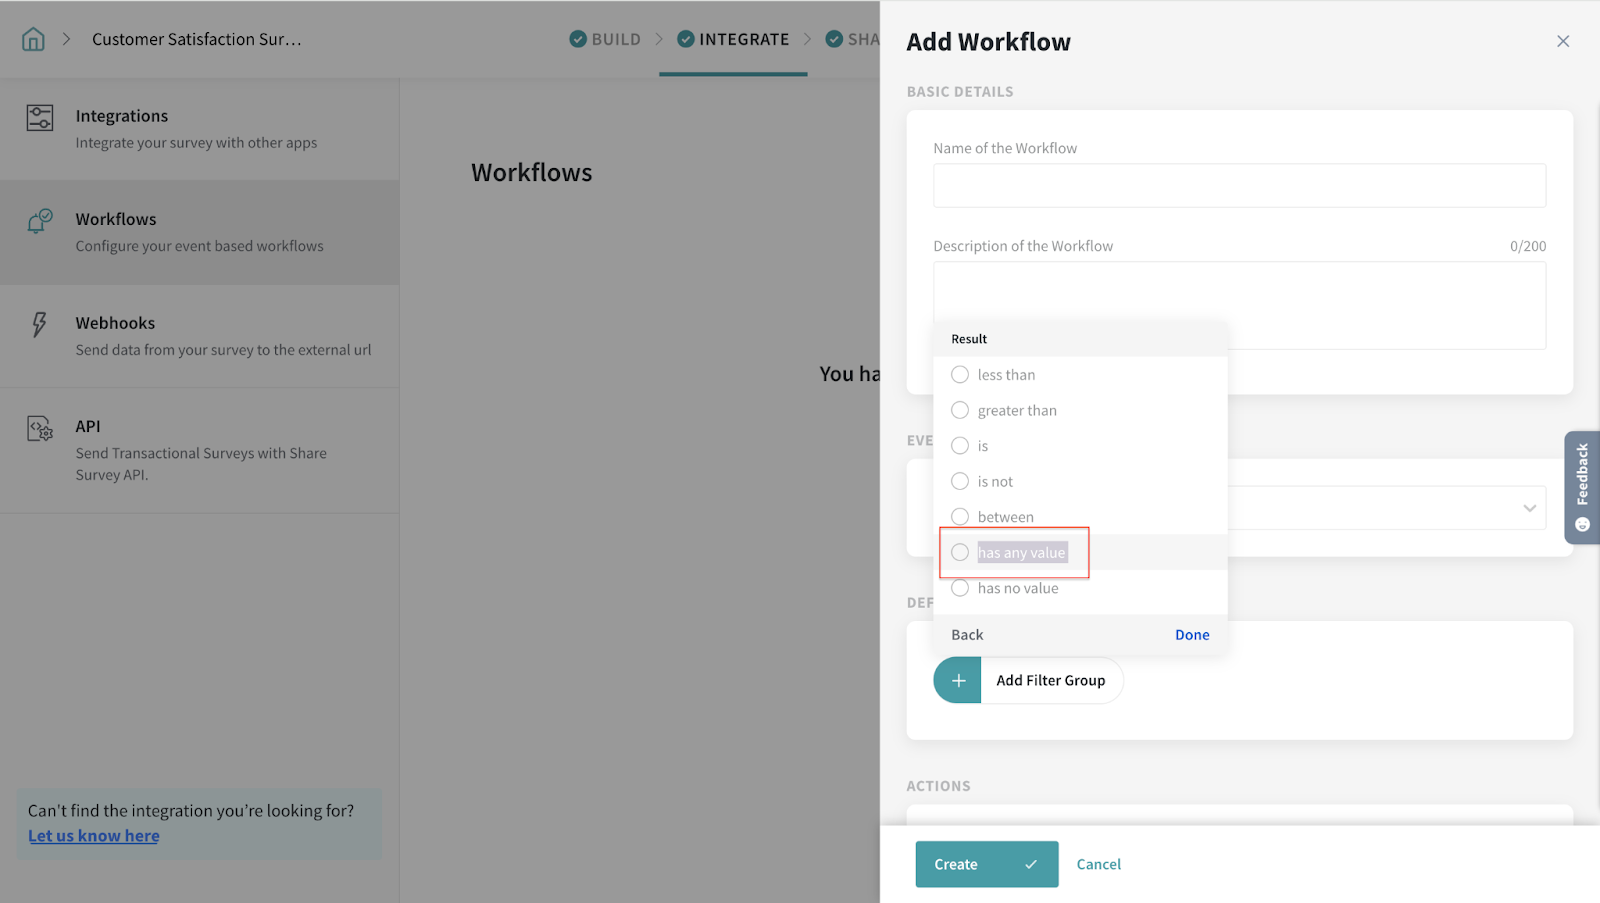Screen dimensions: 1600x903
Task: Choose the 'greater than' radio option
Action: tap(960, 410)
